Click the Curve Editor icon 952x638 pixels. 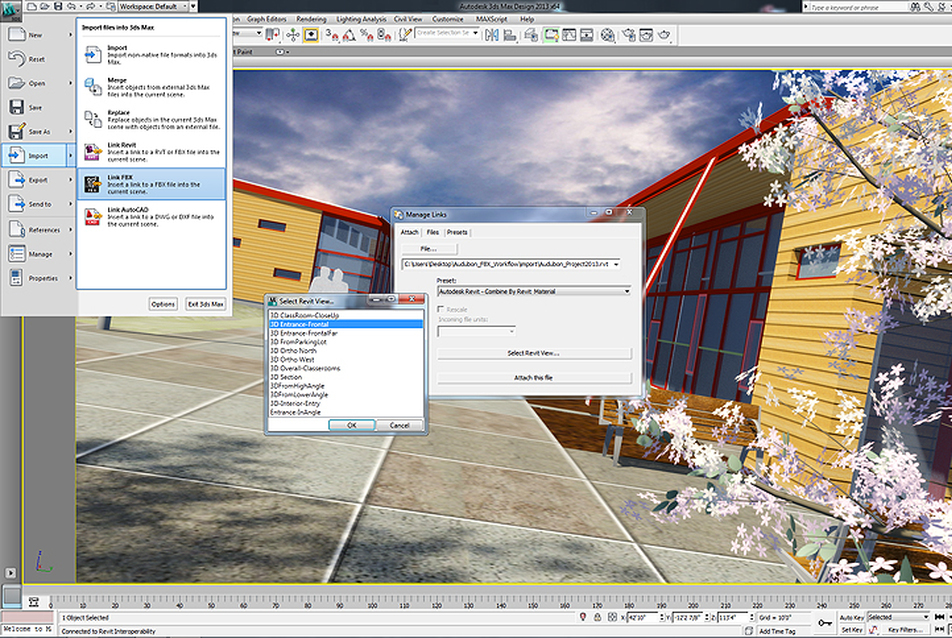click(569, 35)
